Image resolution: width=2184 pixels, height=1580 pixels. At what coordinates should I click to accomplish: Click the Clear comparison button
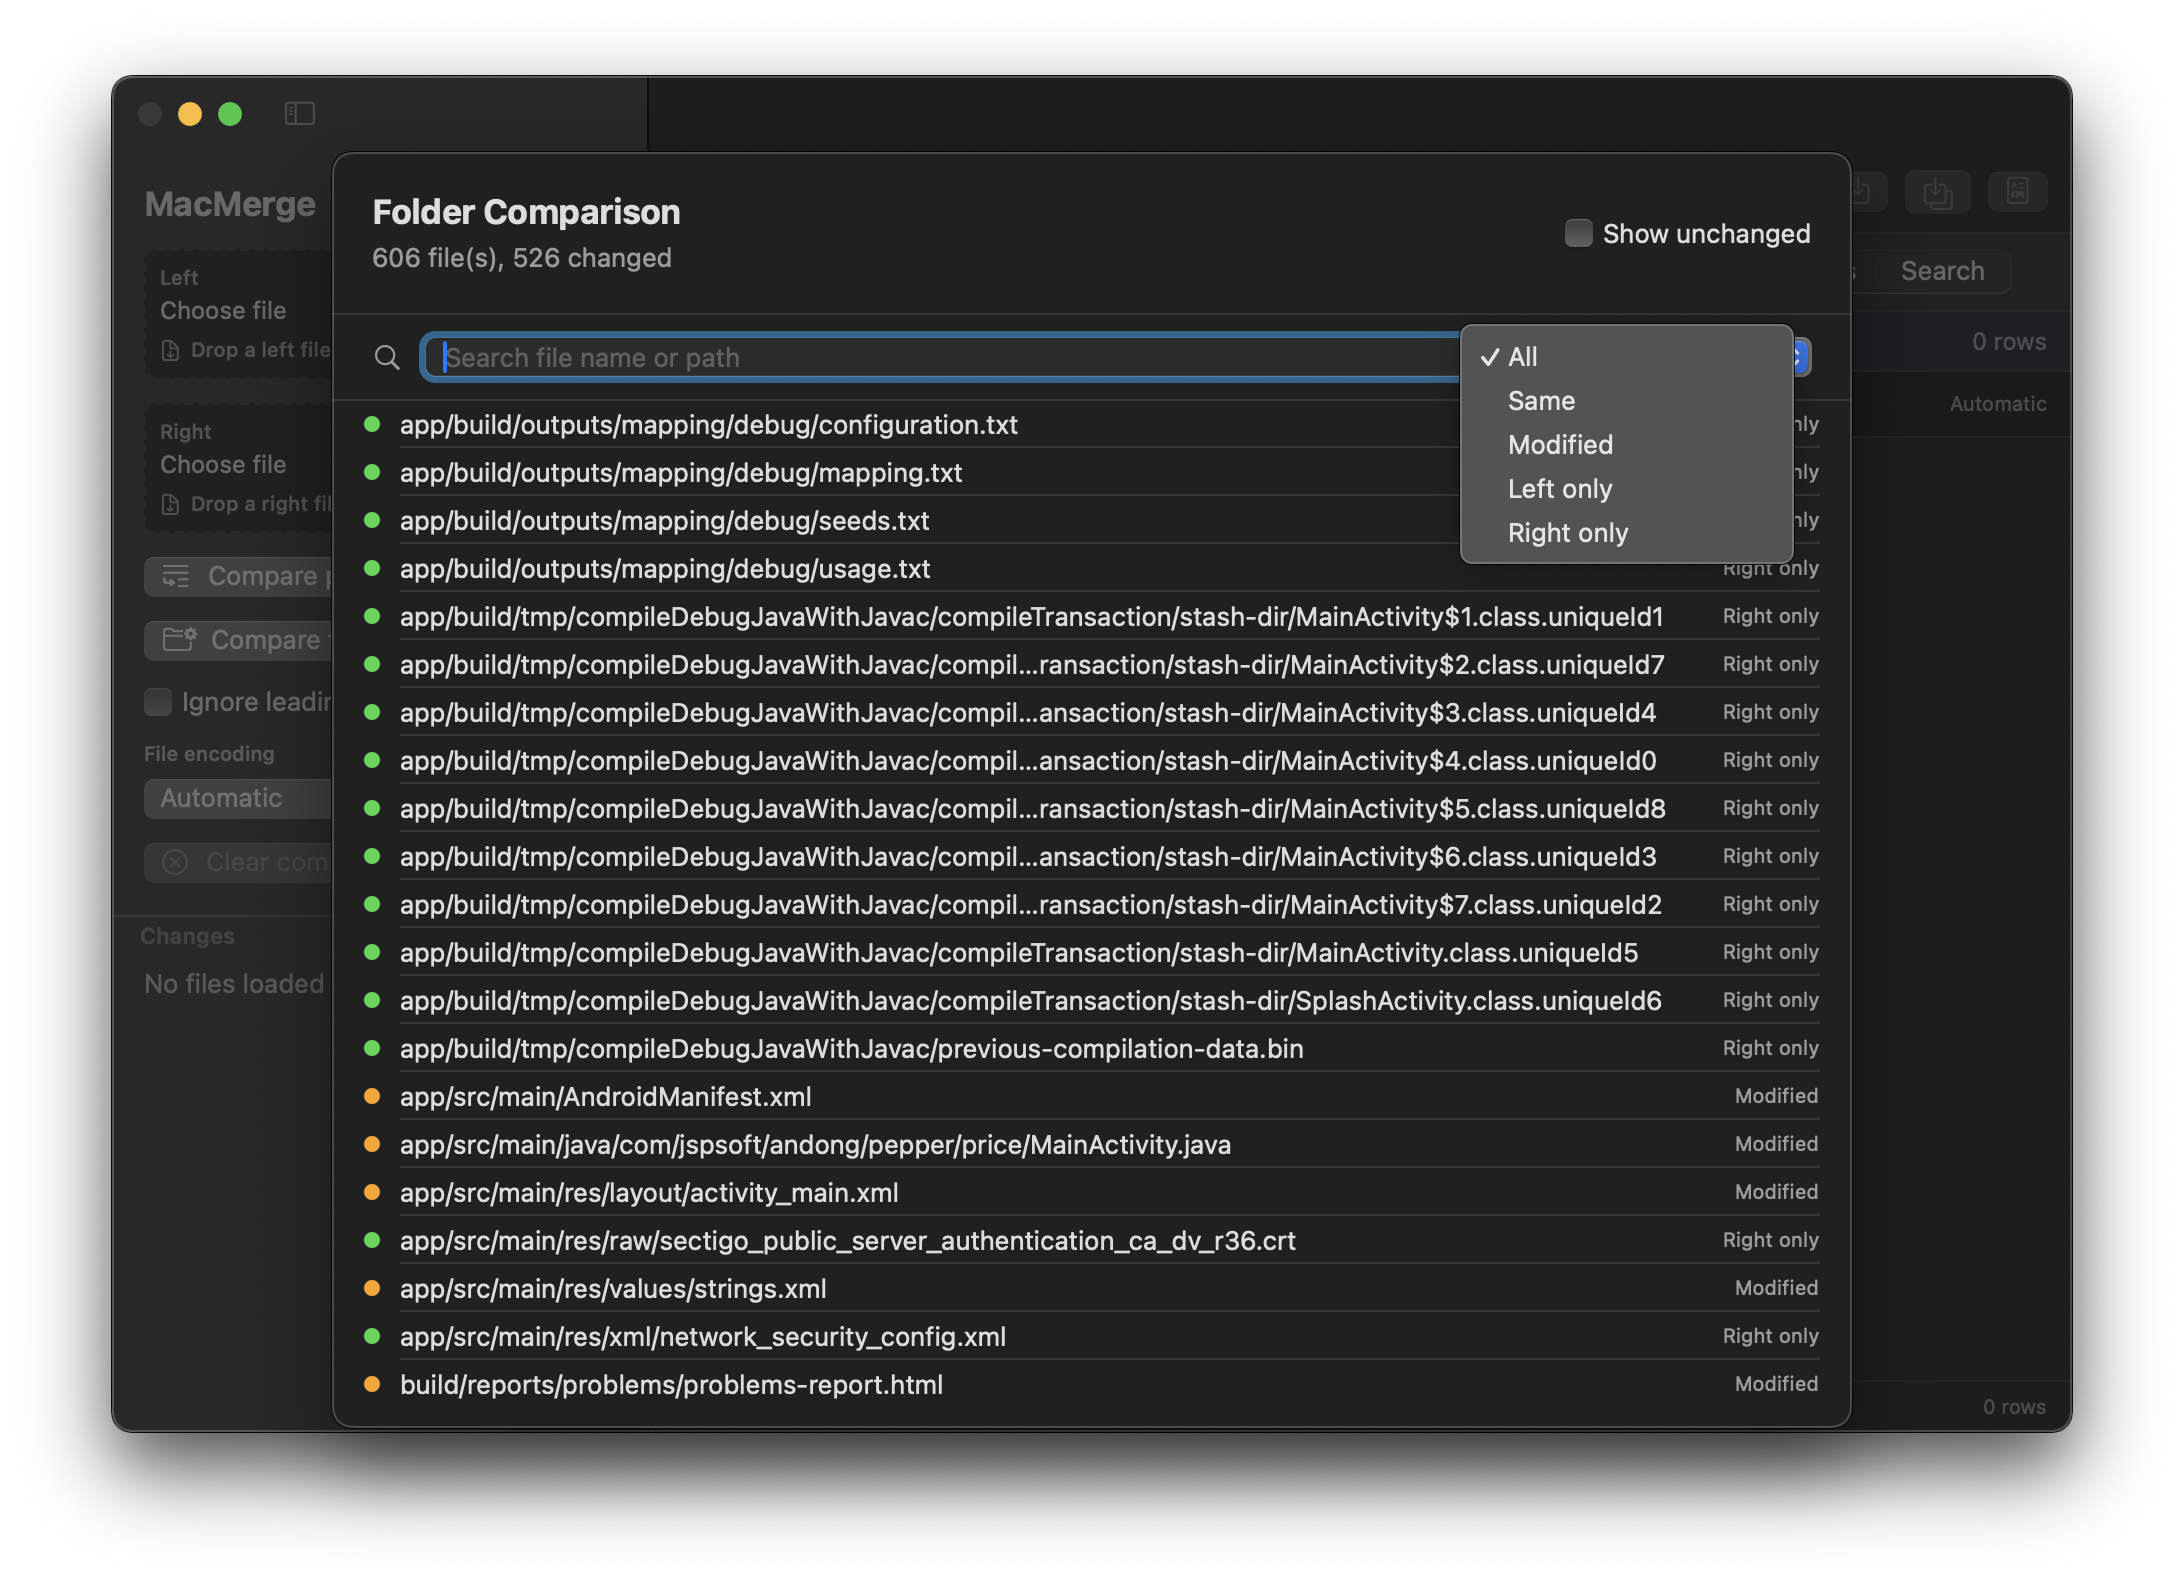click(x=238, y=862)
